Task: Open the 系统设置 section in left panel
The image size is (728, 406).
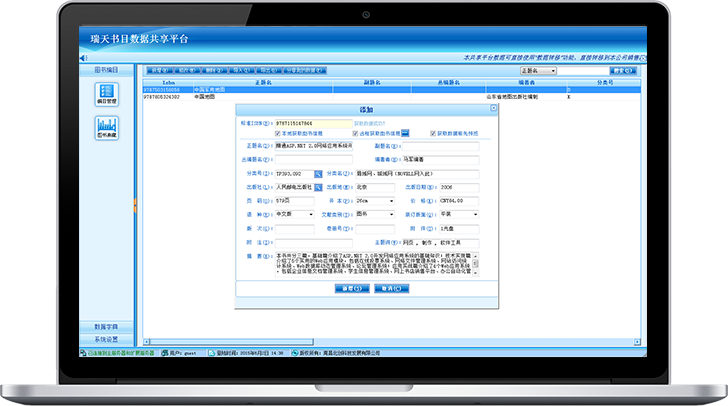Action: [105, 339]
